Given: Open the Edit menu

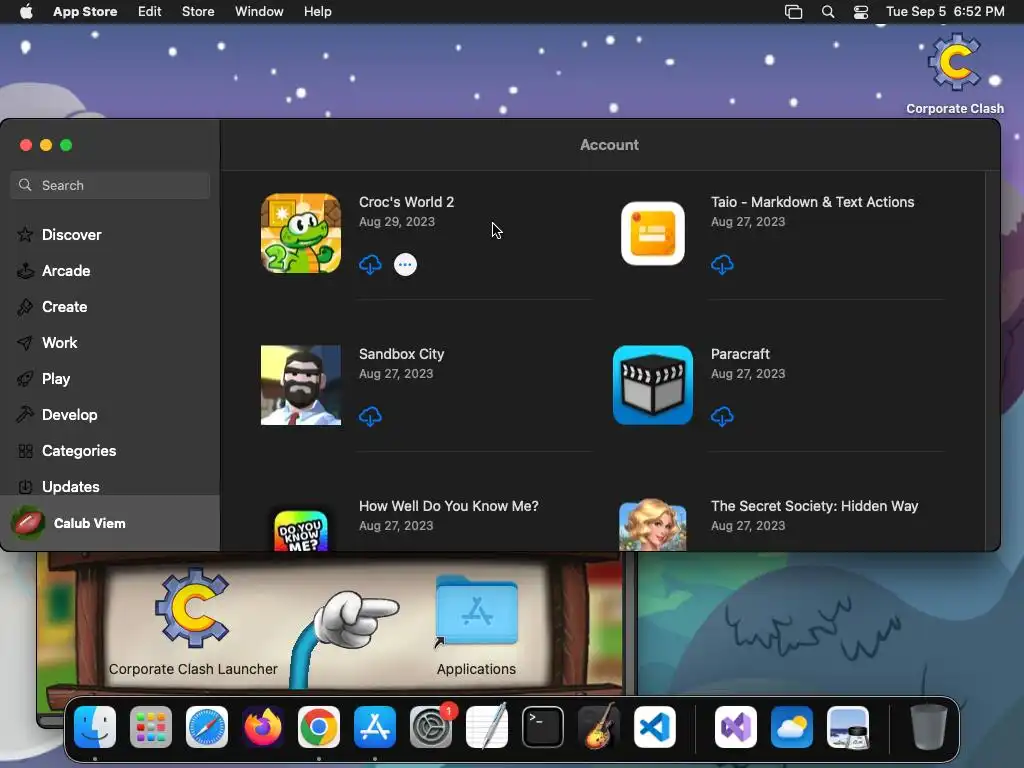Looking at the screenshot, I should point(150,12).
